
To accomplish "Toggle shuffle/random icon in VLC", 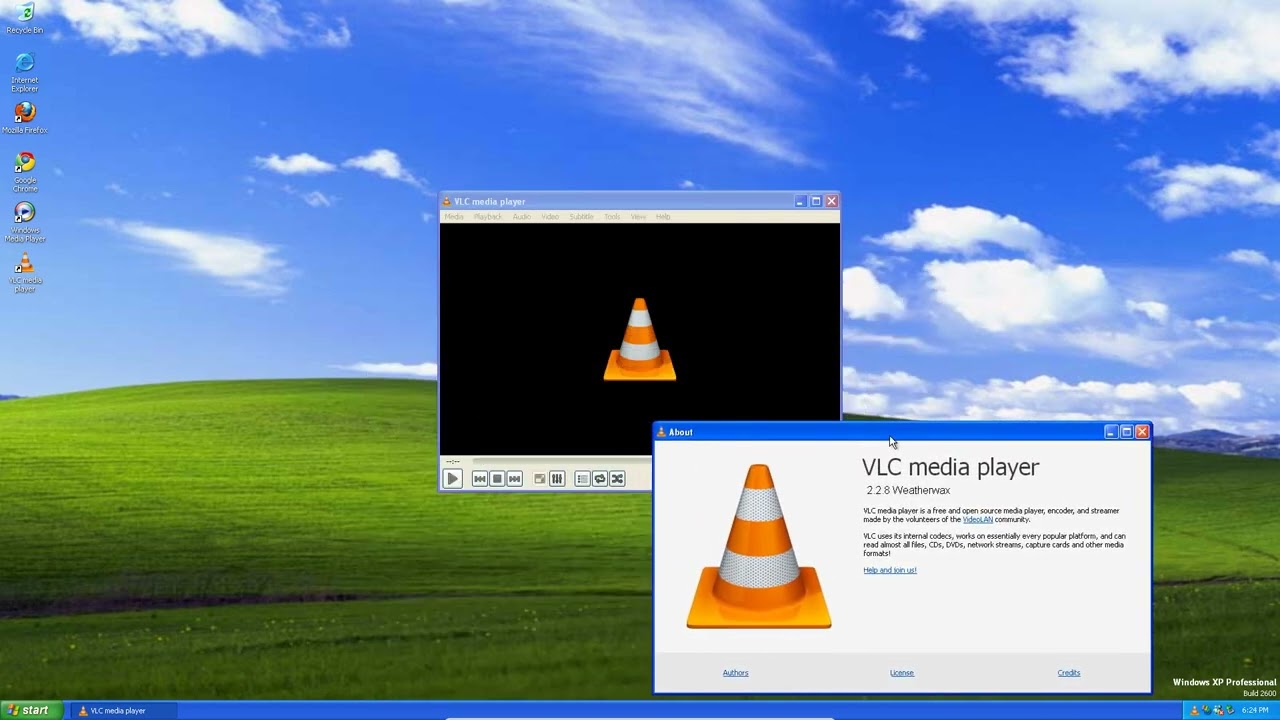I will pos(617,479).
